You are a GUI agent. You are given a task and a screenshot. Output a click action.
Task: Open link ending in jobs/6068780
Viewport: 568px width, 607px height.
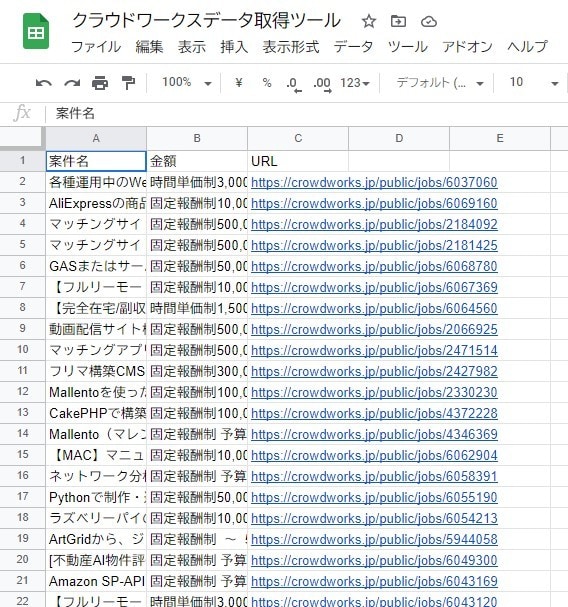(x=374, y=266)
